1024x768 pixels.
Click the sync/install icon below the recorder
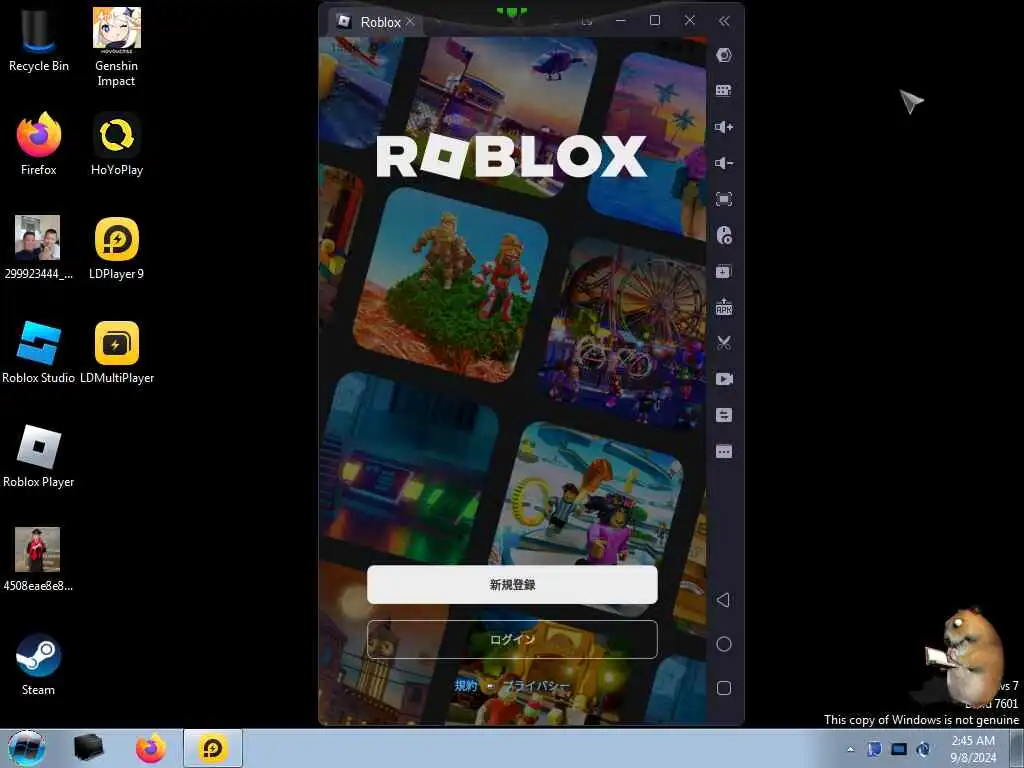[x=724, y=271]
